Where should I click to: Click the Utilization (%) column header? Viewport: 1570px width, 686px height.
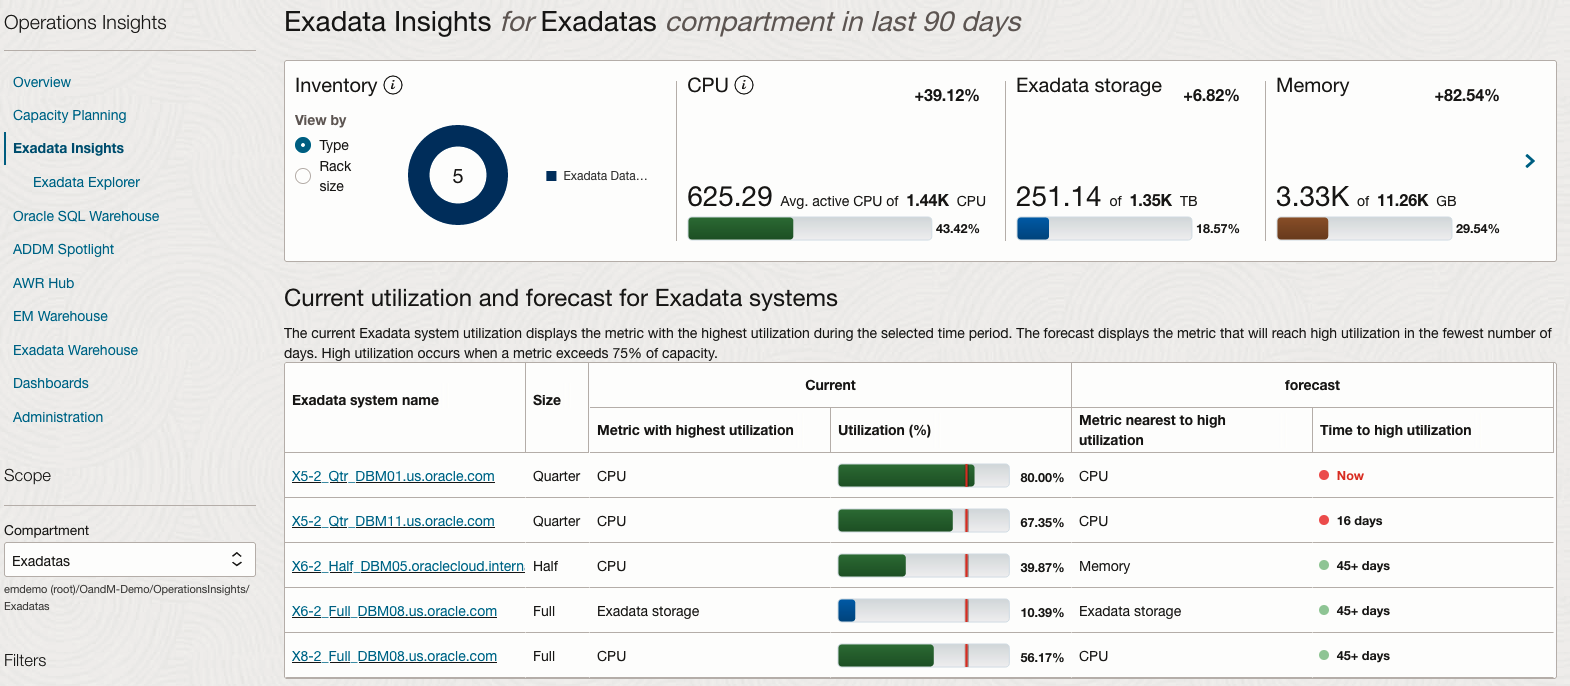tap(884, 430)
